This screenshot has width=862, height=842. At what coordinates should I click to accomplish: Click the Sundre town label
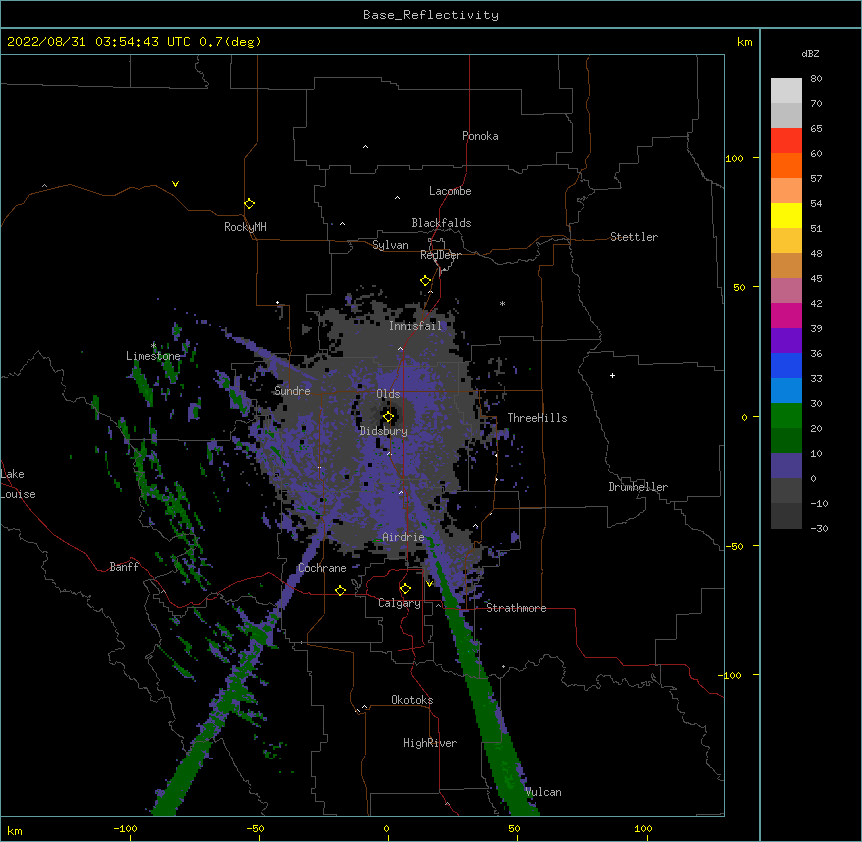[x=292, y=391]
